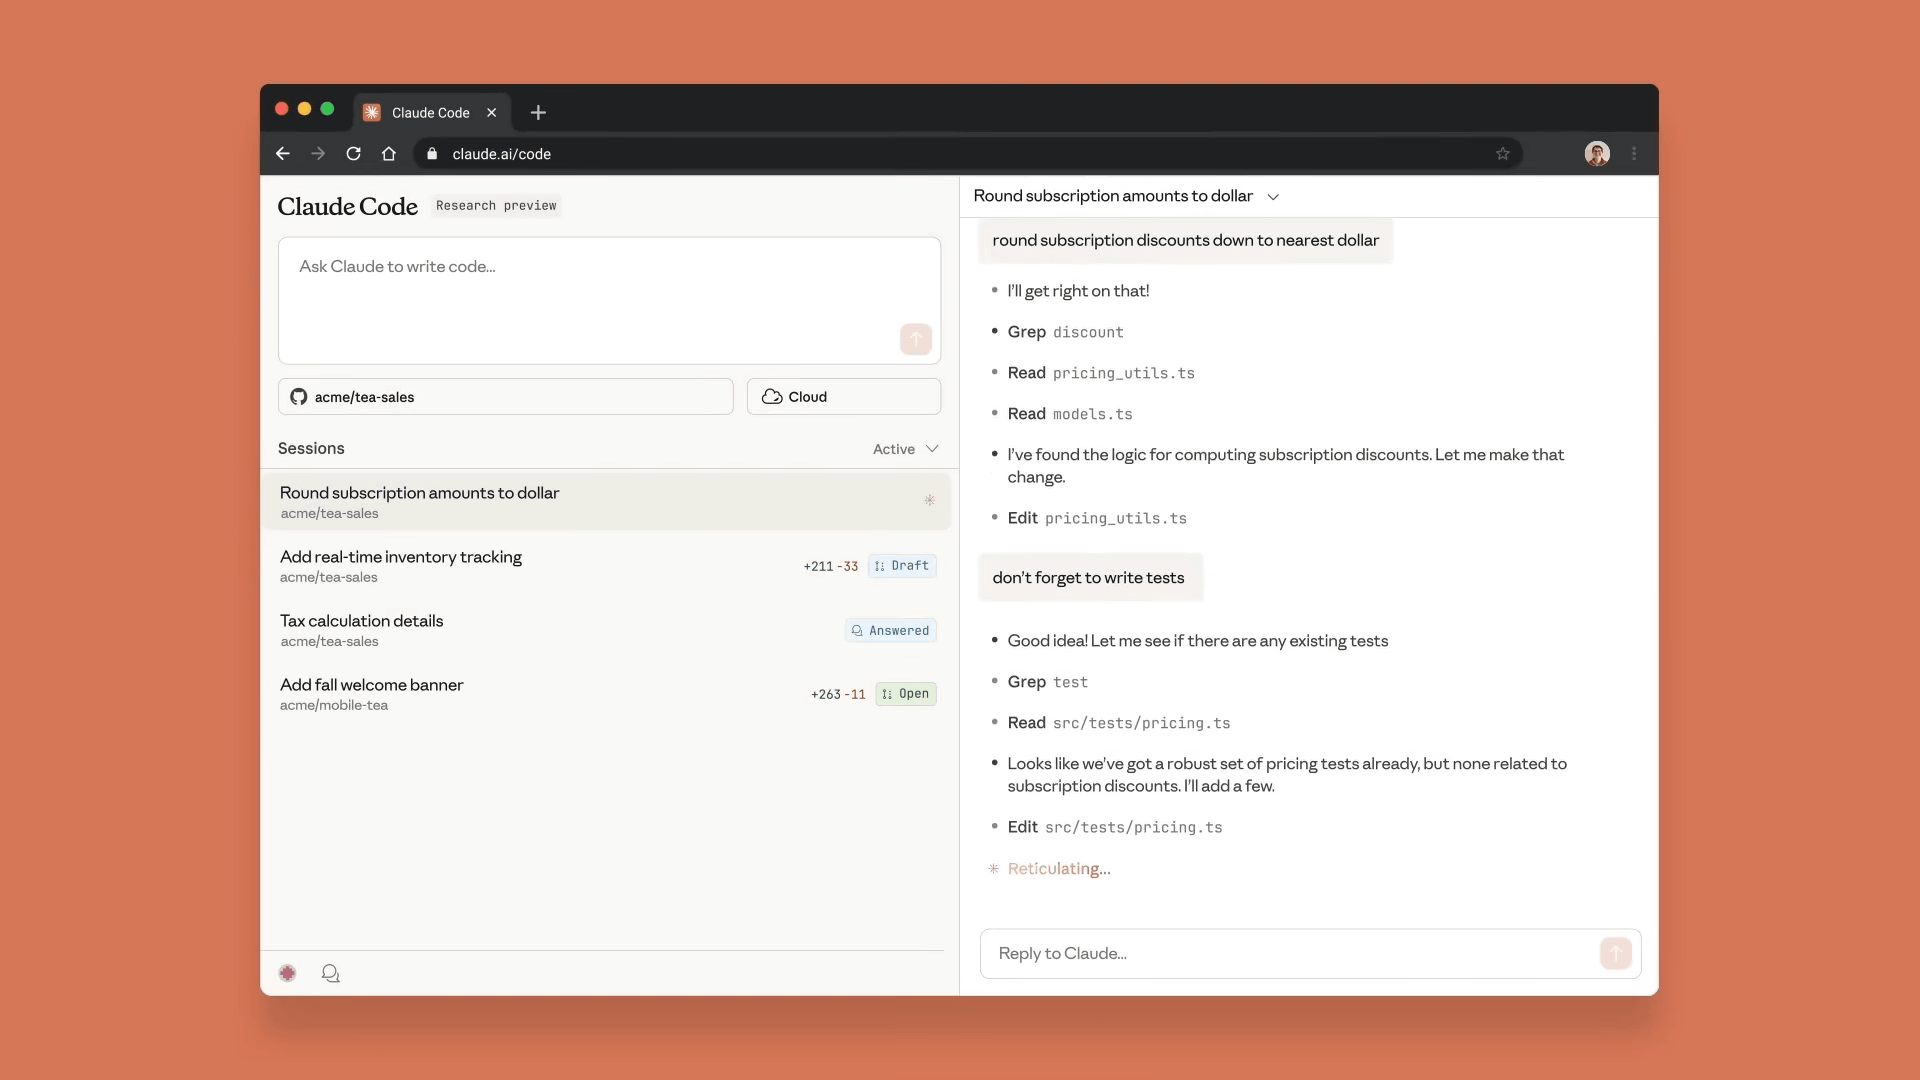The width and height of the screenshot is (1920, 1080).
Task: Click the Open badge on fall banner
Action: click(x=906, y=694)
